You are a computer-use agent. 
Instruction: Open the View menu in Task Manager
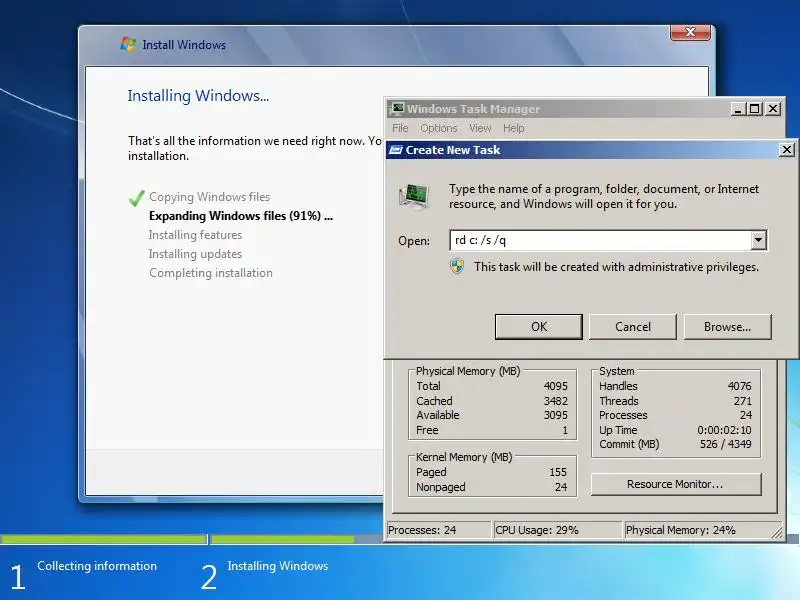pyautogui.click(x=480, y=128)
